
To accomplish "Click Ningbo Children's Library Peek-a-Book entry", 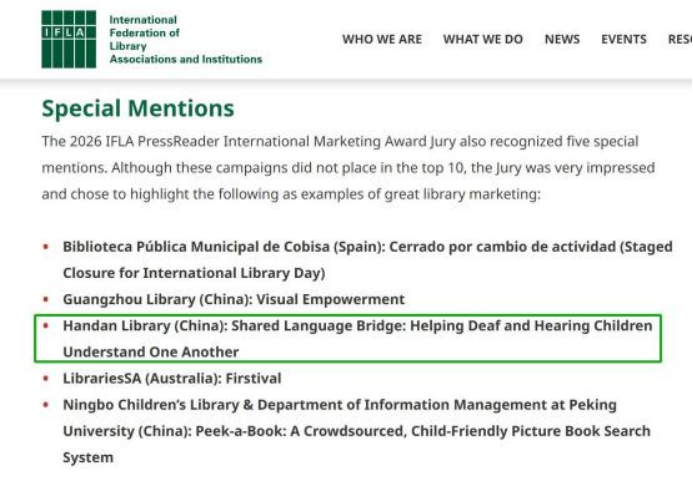I will point(357,431).
